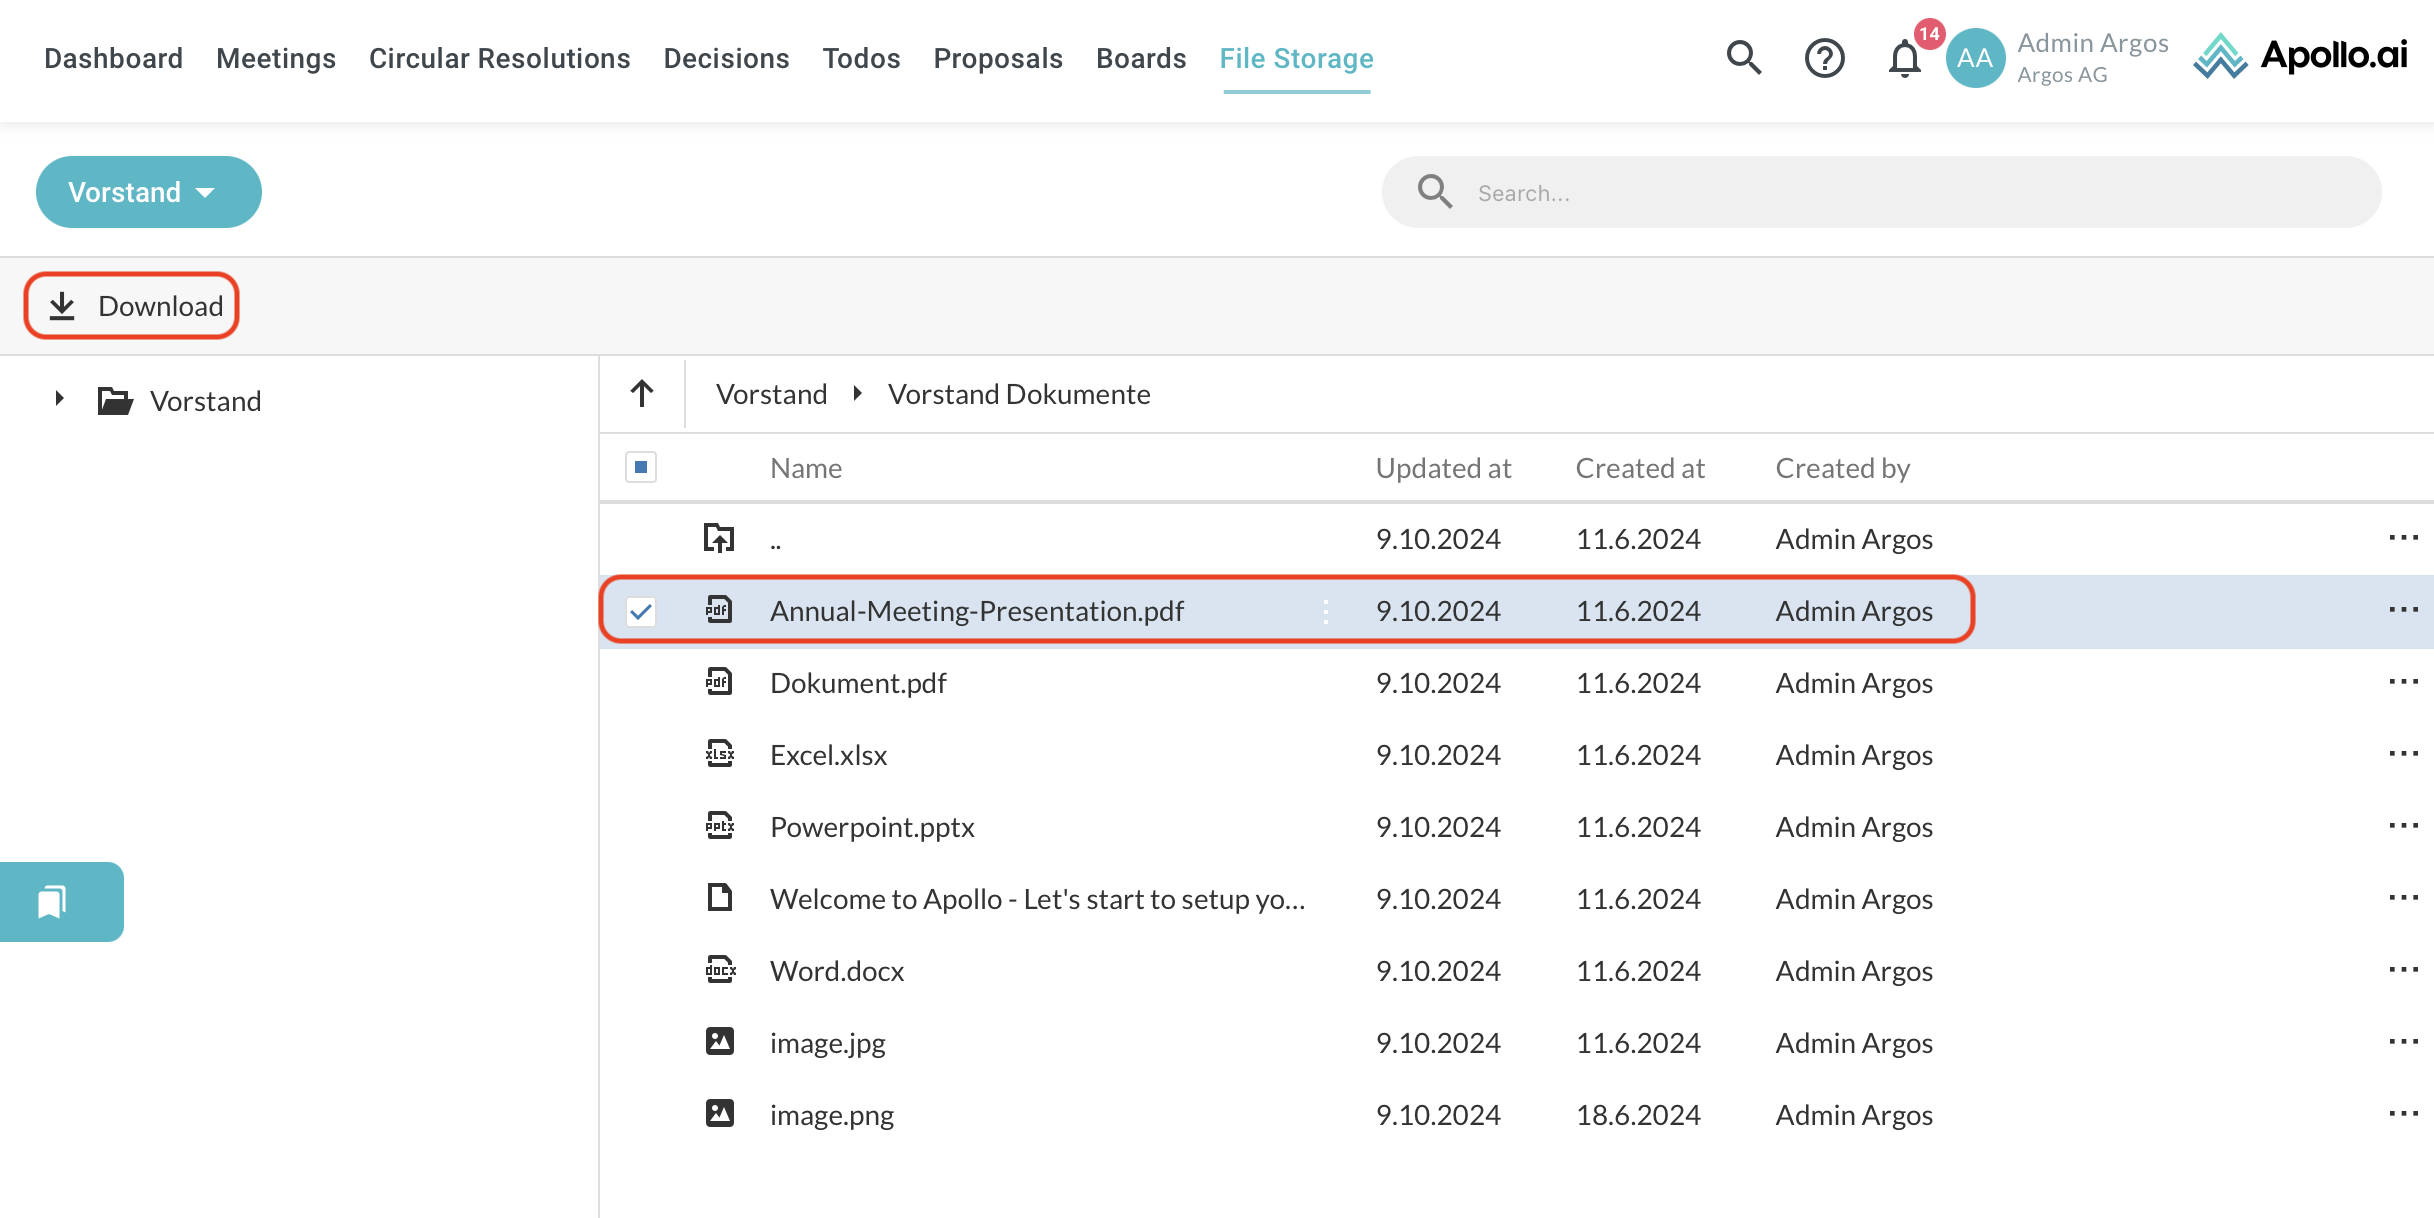This screenshot has height=1218, width=2434.
Task: Click the parent folder '..' icon
Action: coord(719,539)
